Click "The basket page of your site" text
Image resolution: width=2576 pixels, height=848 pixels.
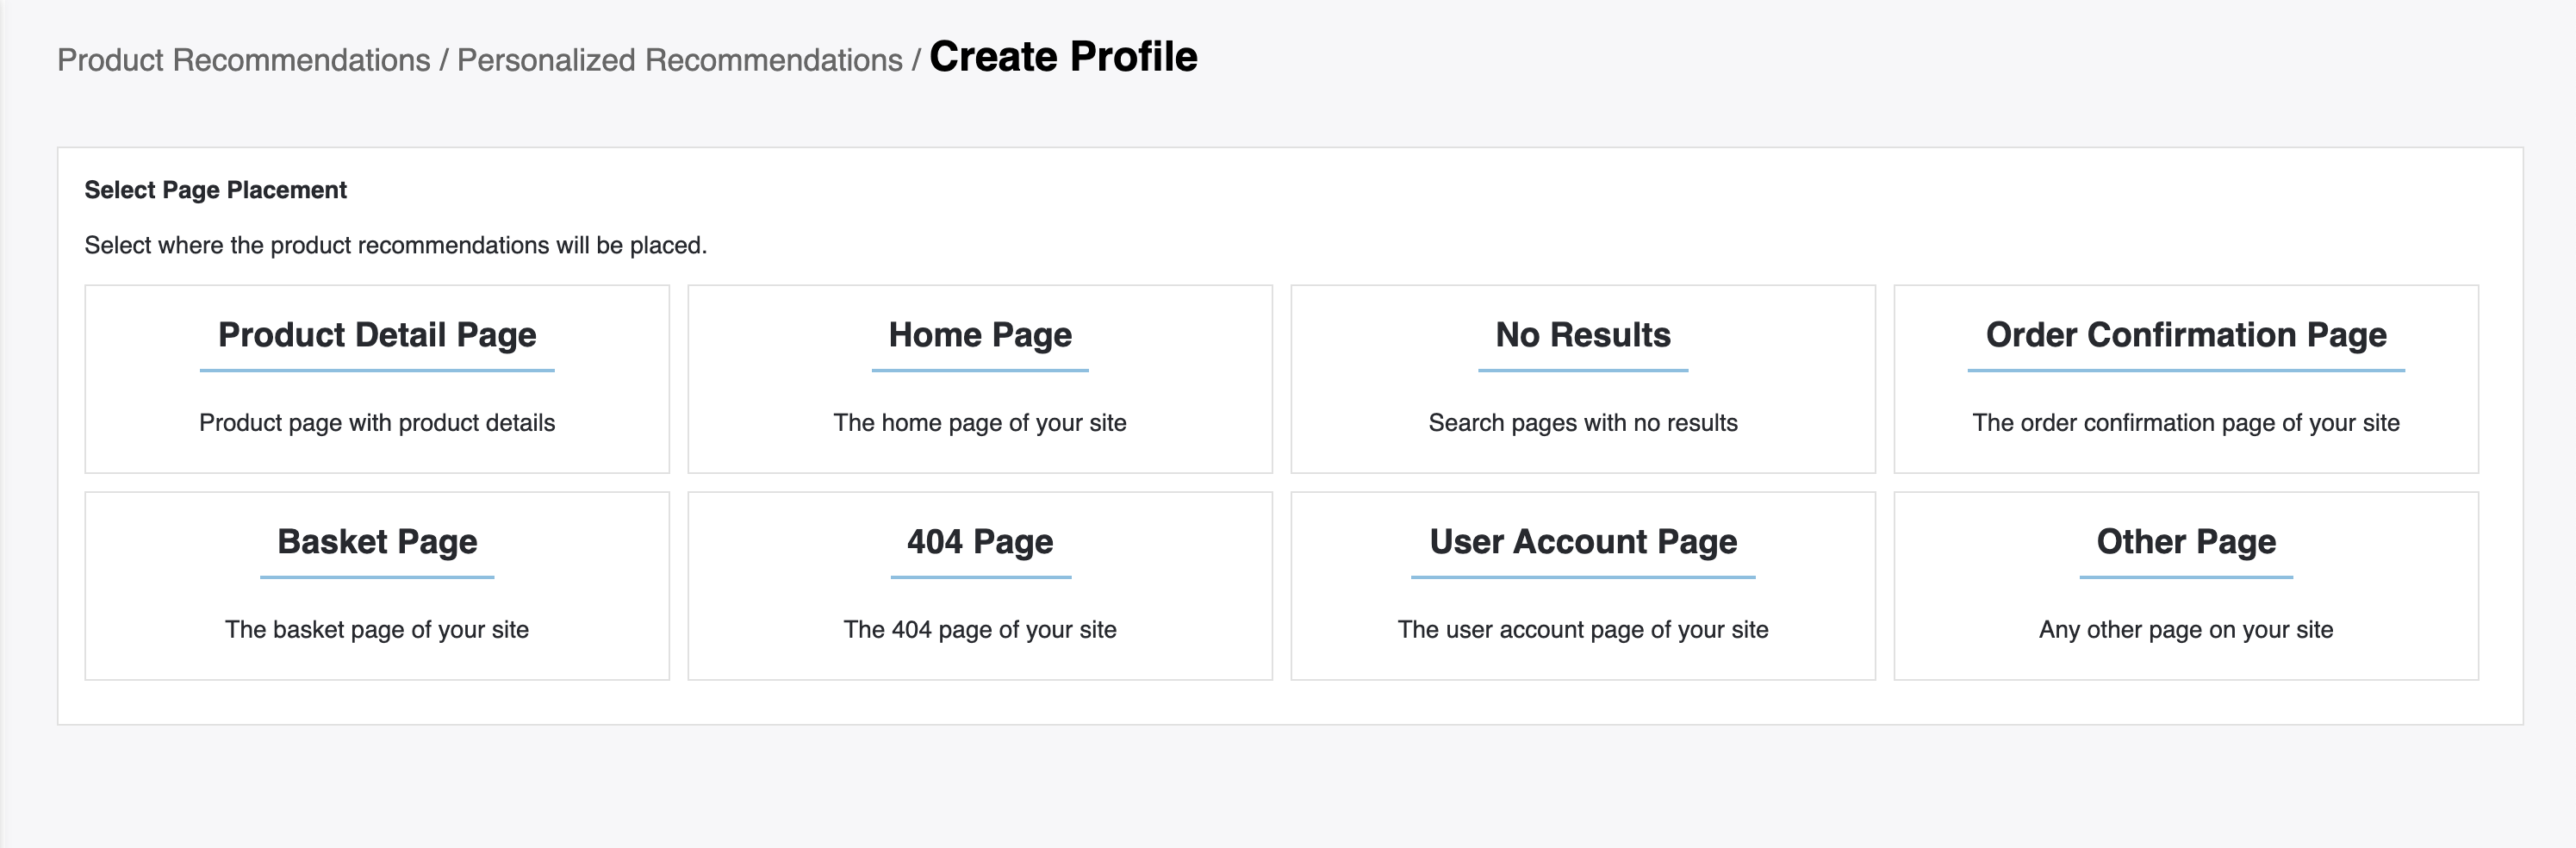[x=377, y=630]
